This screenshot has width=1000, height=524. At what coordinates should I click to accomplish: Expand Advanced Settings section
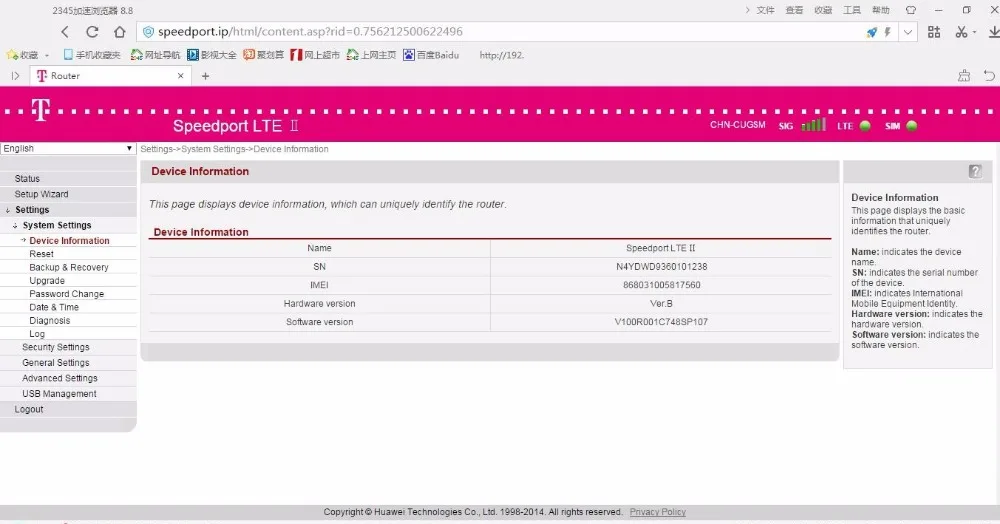click(60, 378)
